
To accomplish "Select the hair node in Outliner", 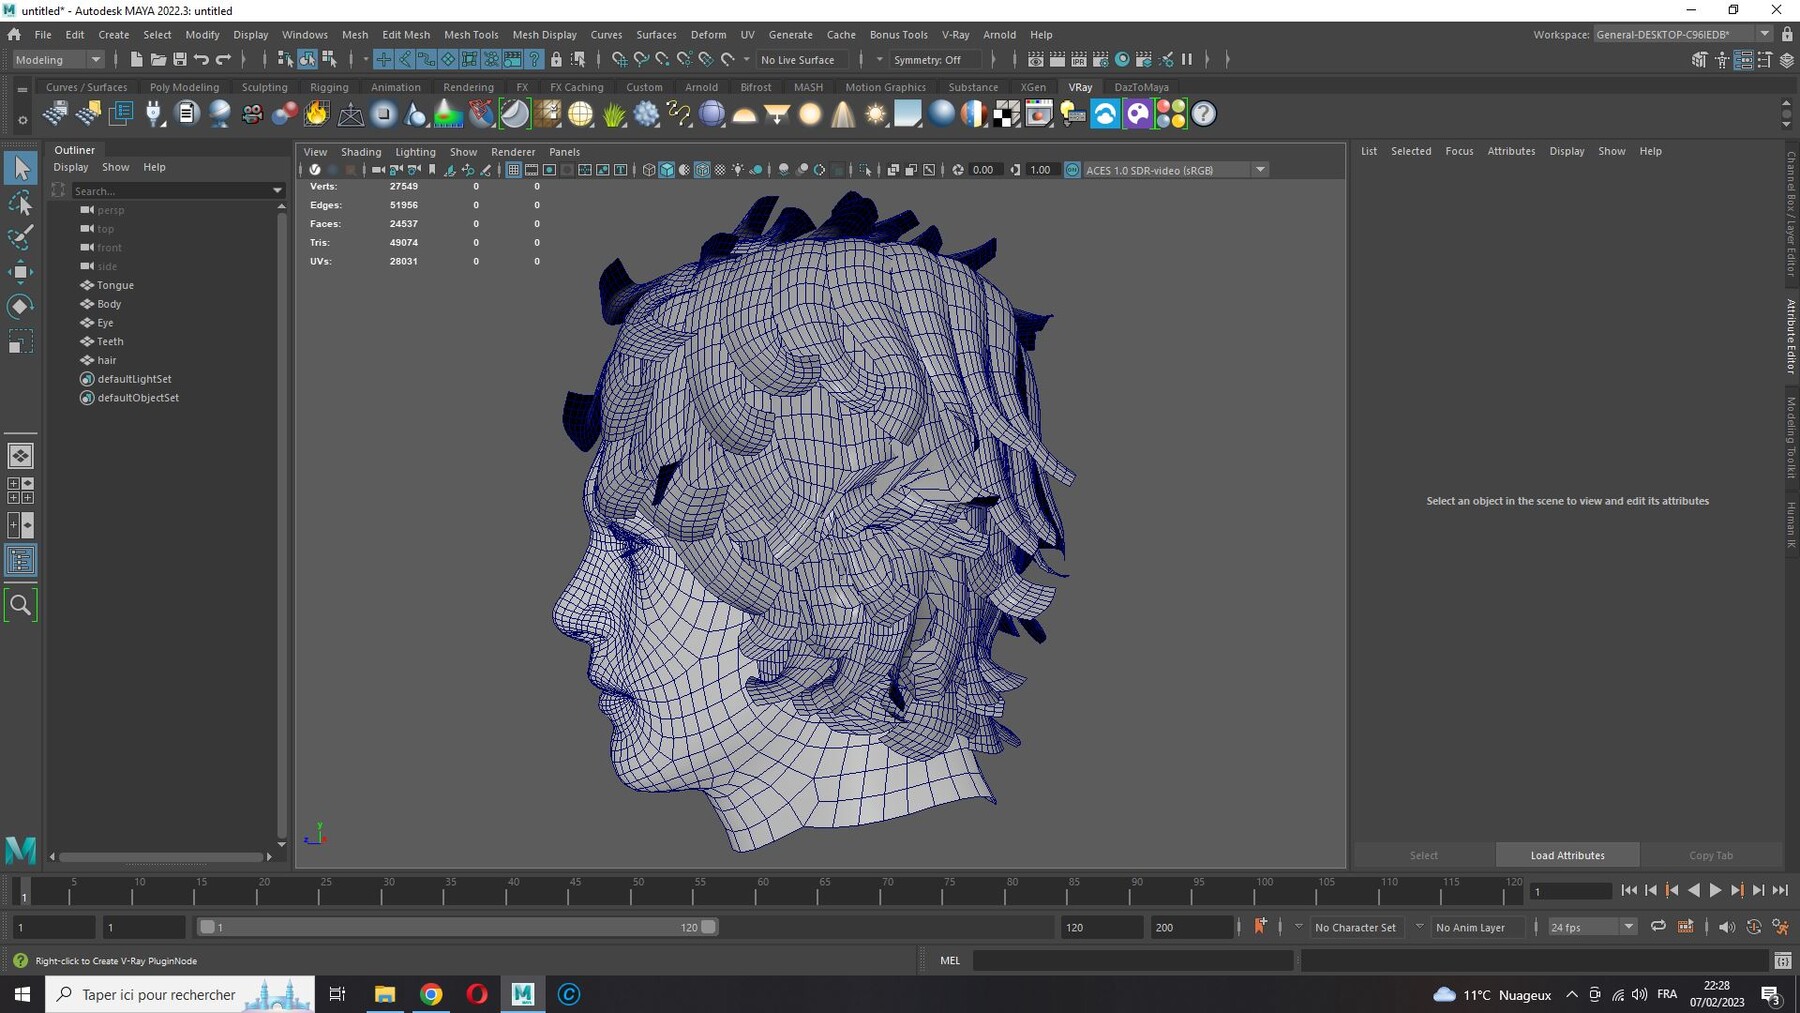I will click(x=107, y=360).
